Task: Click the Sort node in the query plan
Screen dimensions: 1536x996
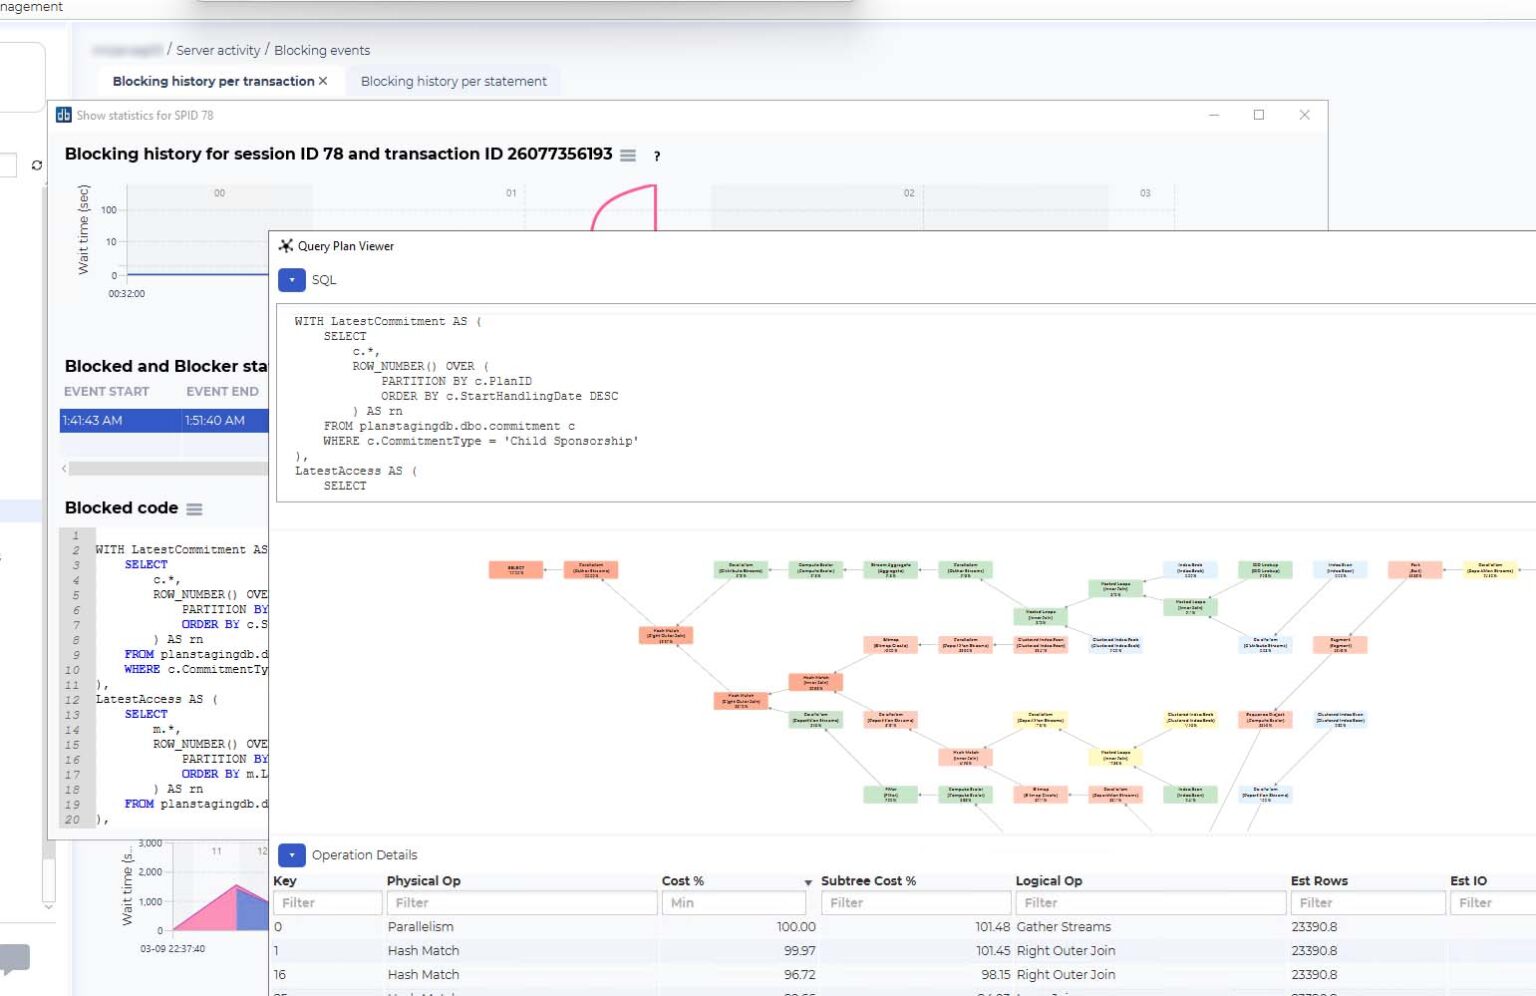Action: point(1415,570)
